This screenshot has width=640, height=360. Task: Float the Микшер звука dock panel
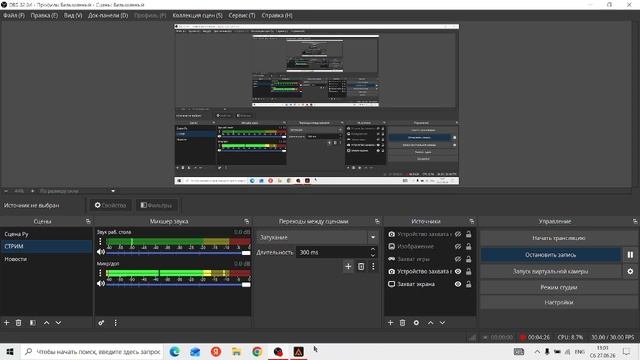(247, 221)
